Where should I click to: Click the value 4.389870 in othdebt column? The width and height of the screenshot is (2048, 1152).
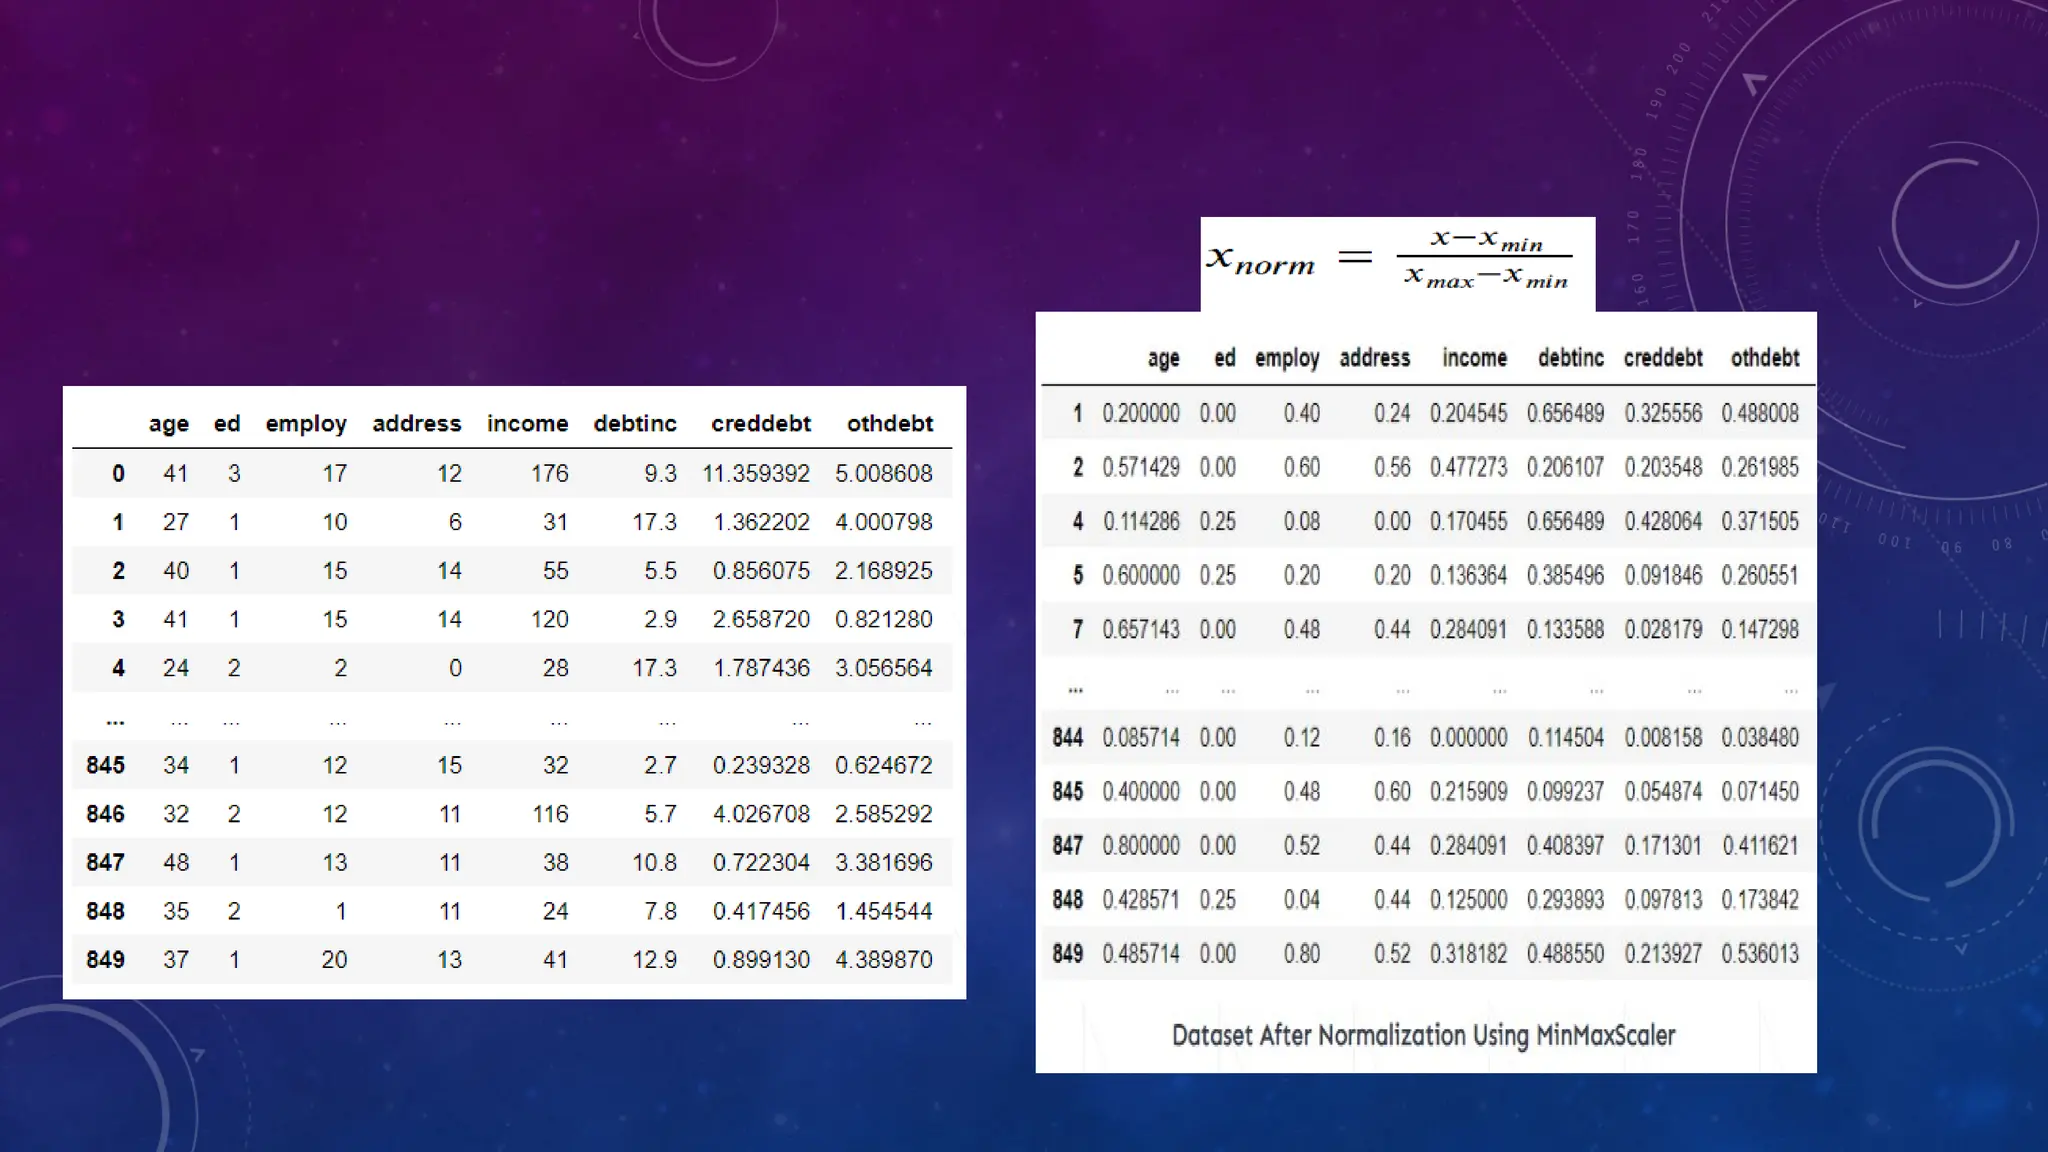pyautogui.click(x=883, y=960)
